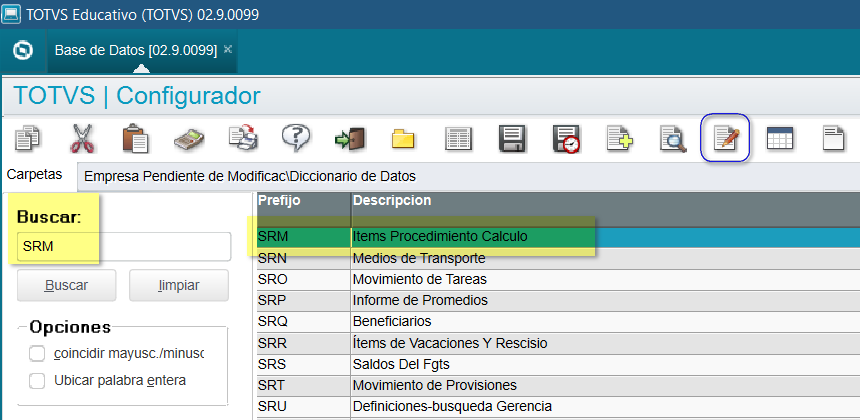Screen dimensions: 860x420
Task: Select the Beneficiarios row
Action: tap(558, 321)
